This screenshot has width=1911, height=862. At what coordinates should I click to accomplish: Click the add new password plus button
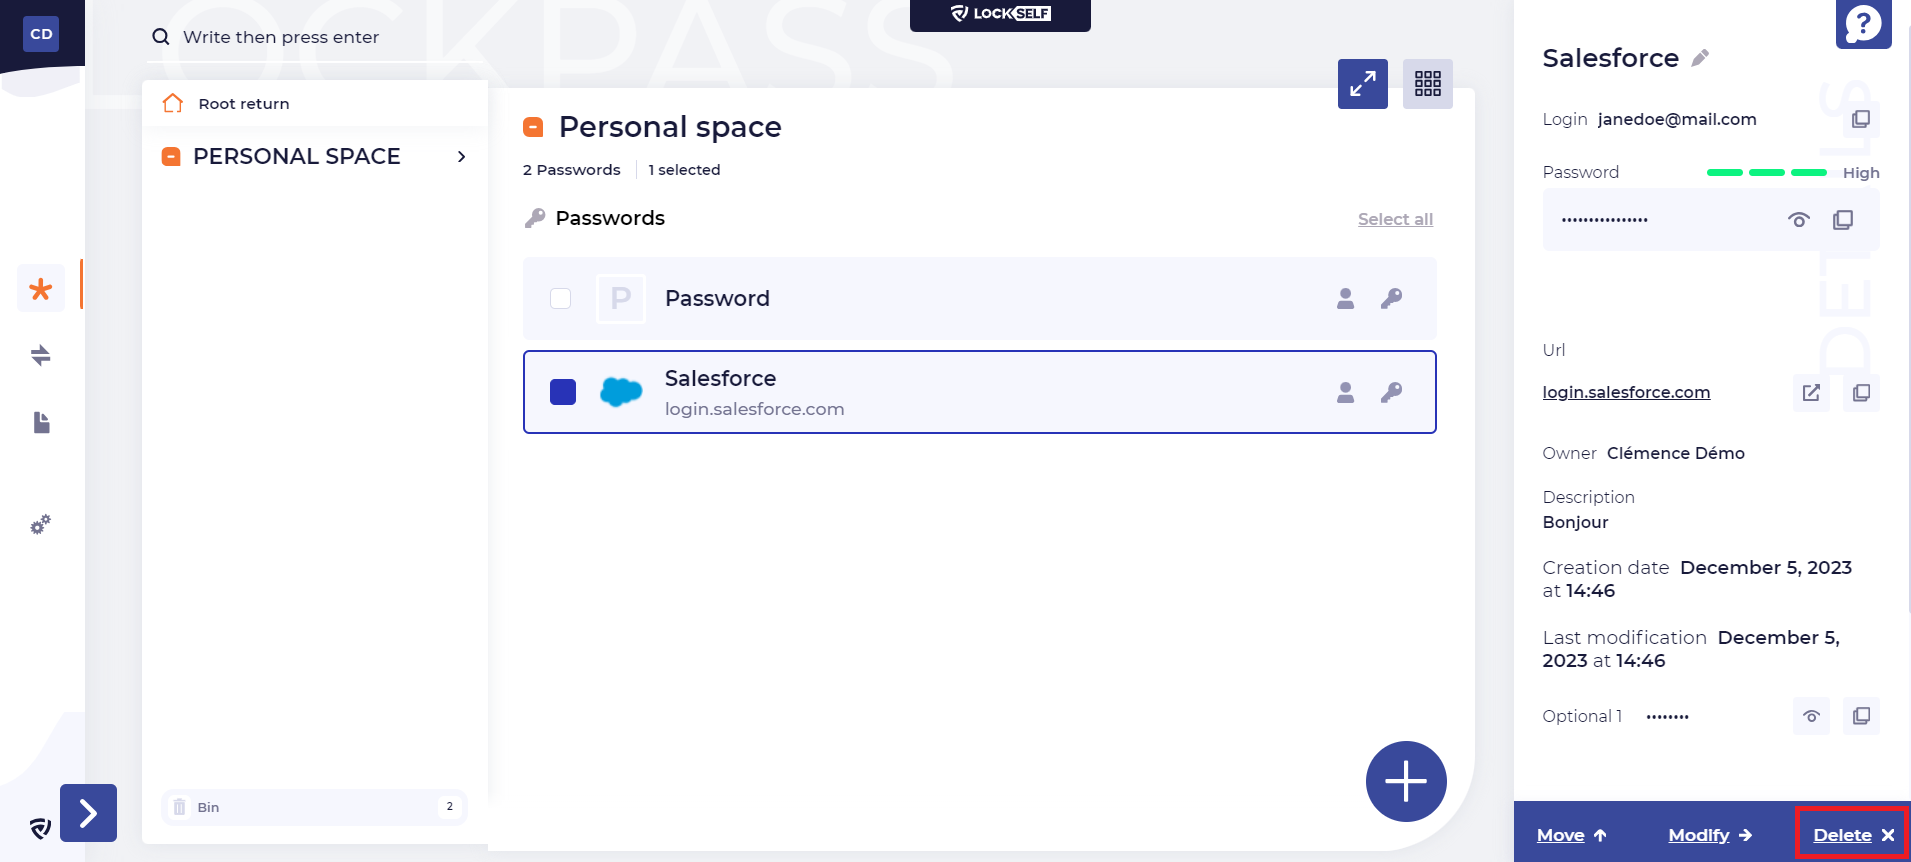click(x=1405, y=781)
